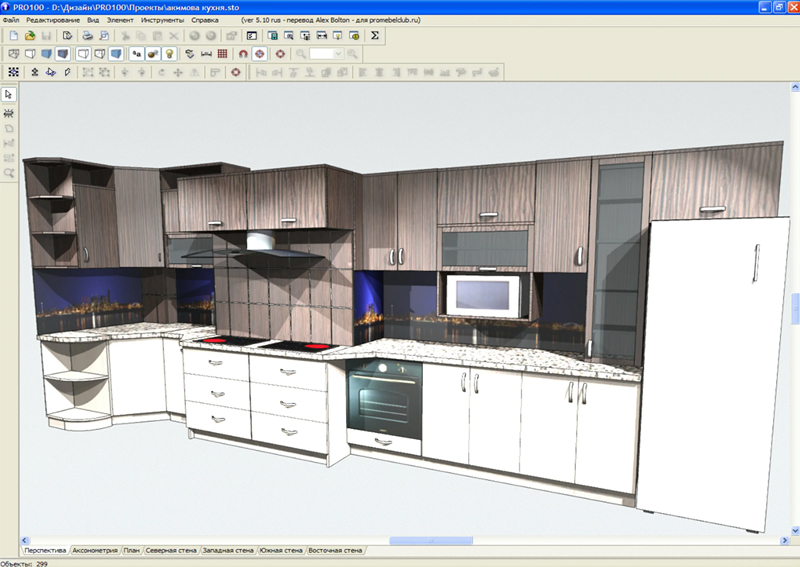The width and height of the screenshot is (800, 567).
Task: Click the Sigma report icon
Action: tap(375, 35)
